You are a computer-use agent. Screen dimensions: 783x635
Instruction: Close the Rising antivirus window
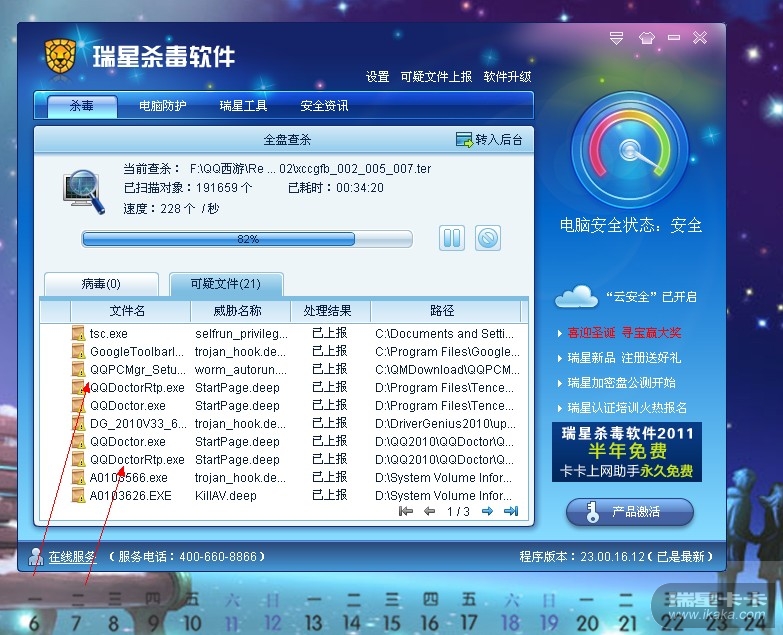coord(700,37)
